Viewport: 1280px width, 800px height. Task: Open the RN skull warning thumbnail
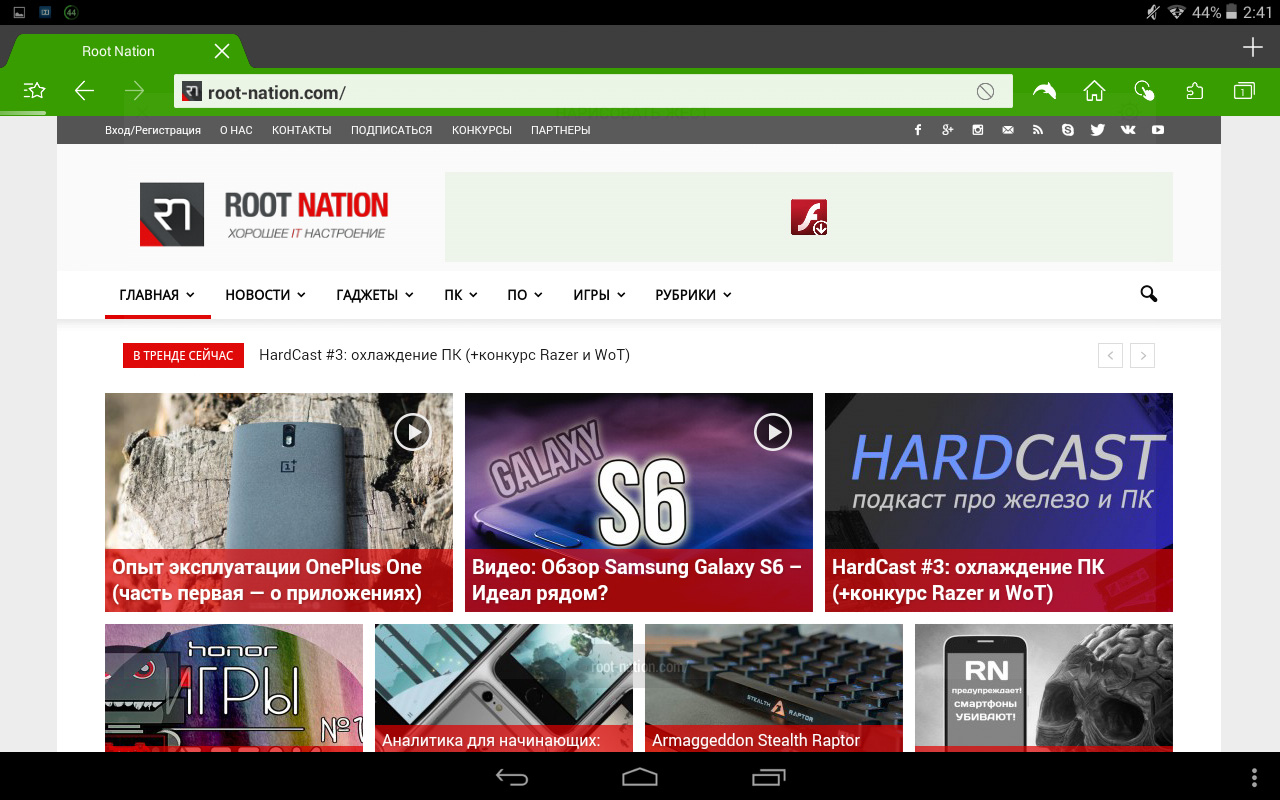[1044, 688]
